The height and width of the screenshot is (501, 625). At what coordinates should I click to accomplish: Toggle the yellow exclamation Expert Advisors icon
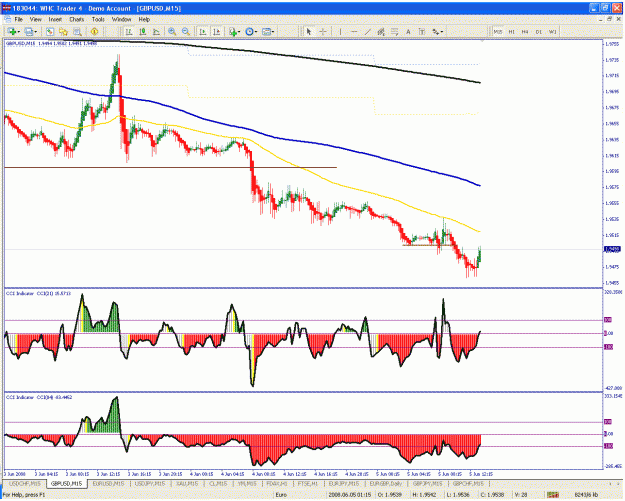[x=94, y=31]
